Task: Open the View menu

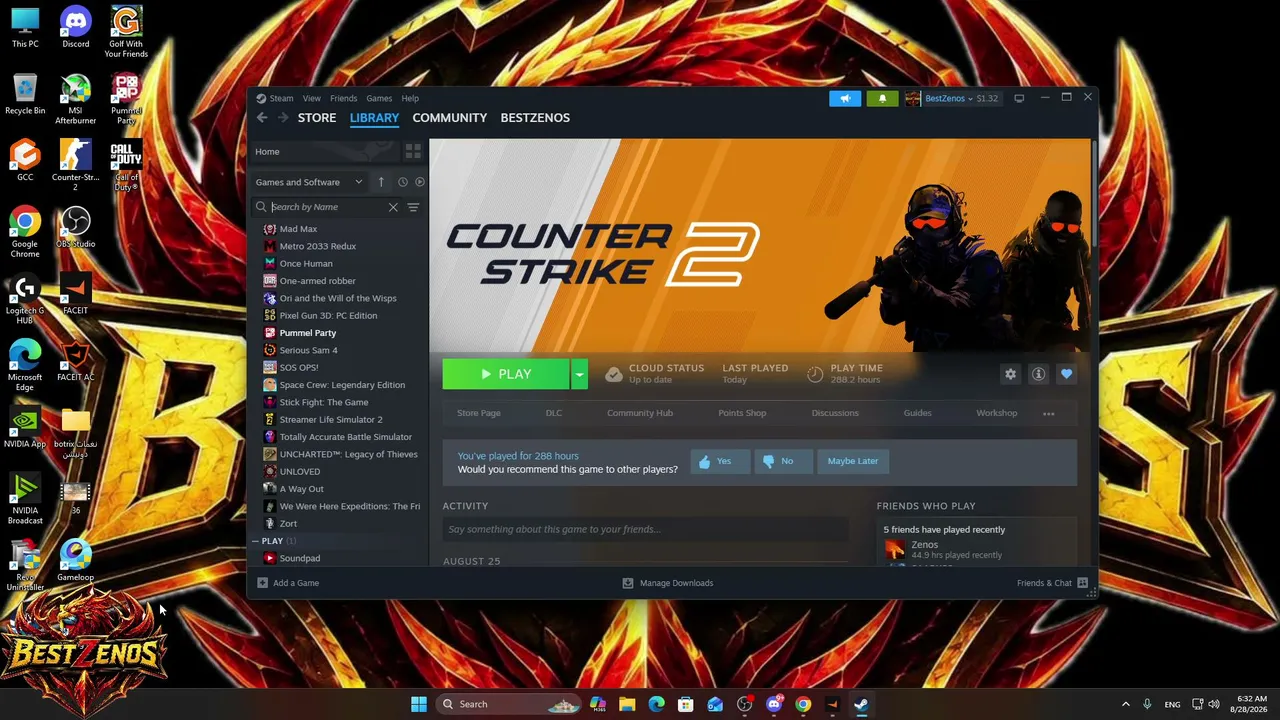Action: tap(312, 98)
